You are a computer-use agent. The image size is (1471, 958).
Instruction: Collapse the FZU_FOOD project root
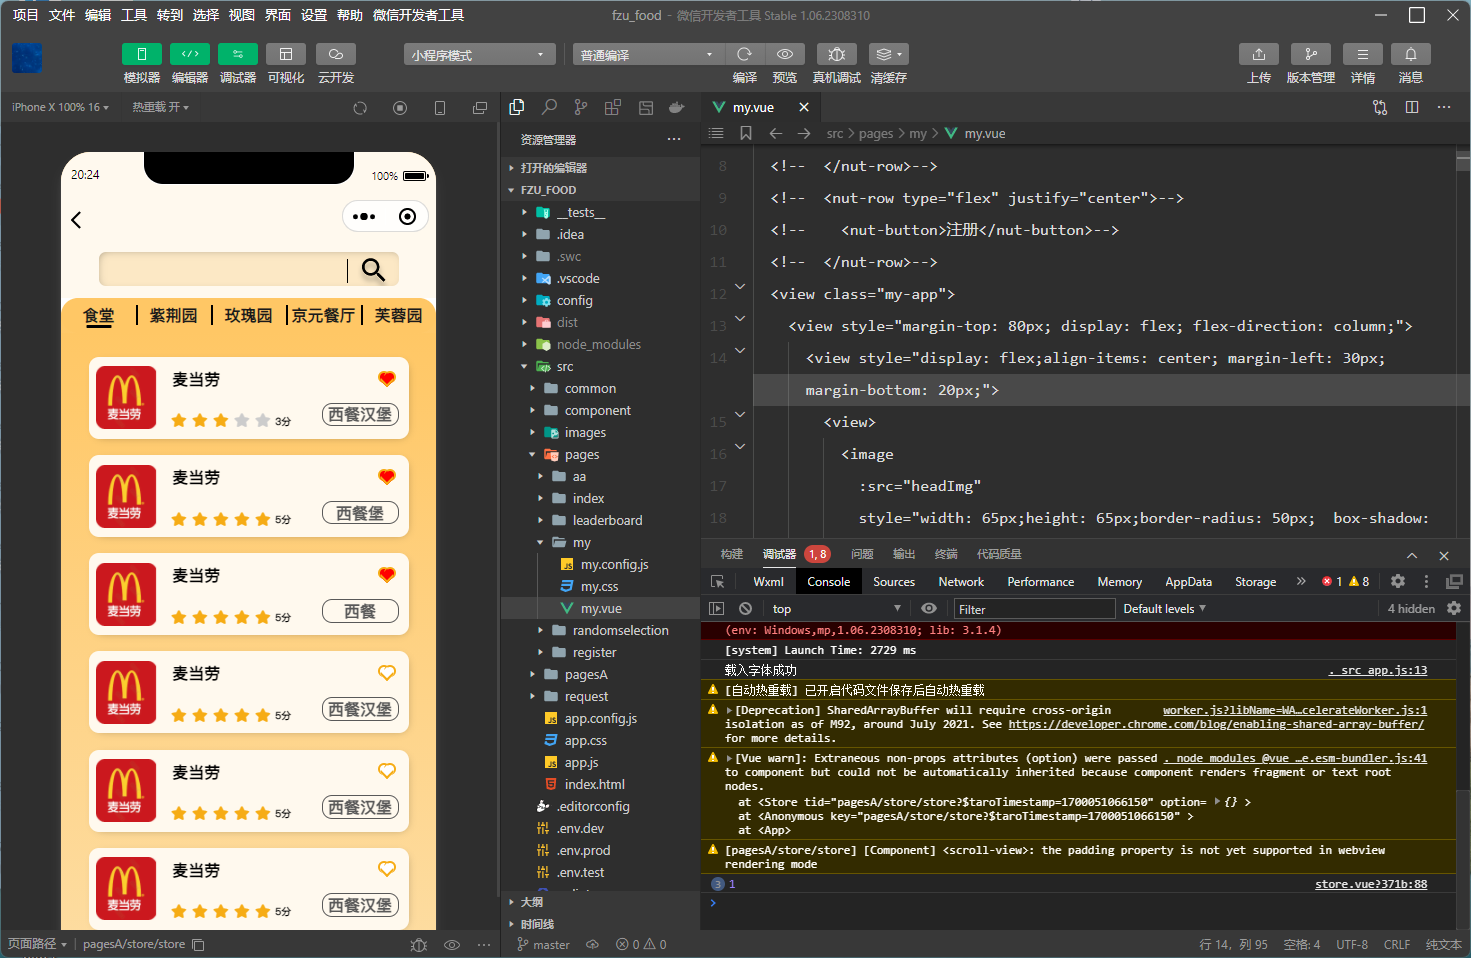coord(600,190)
